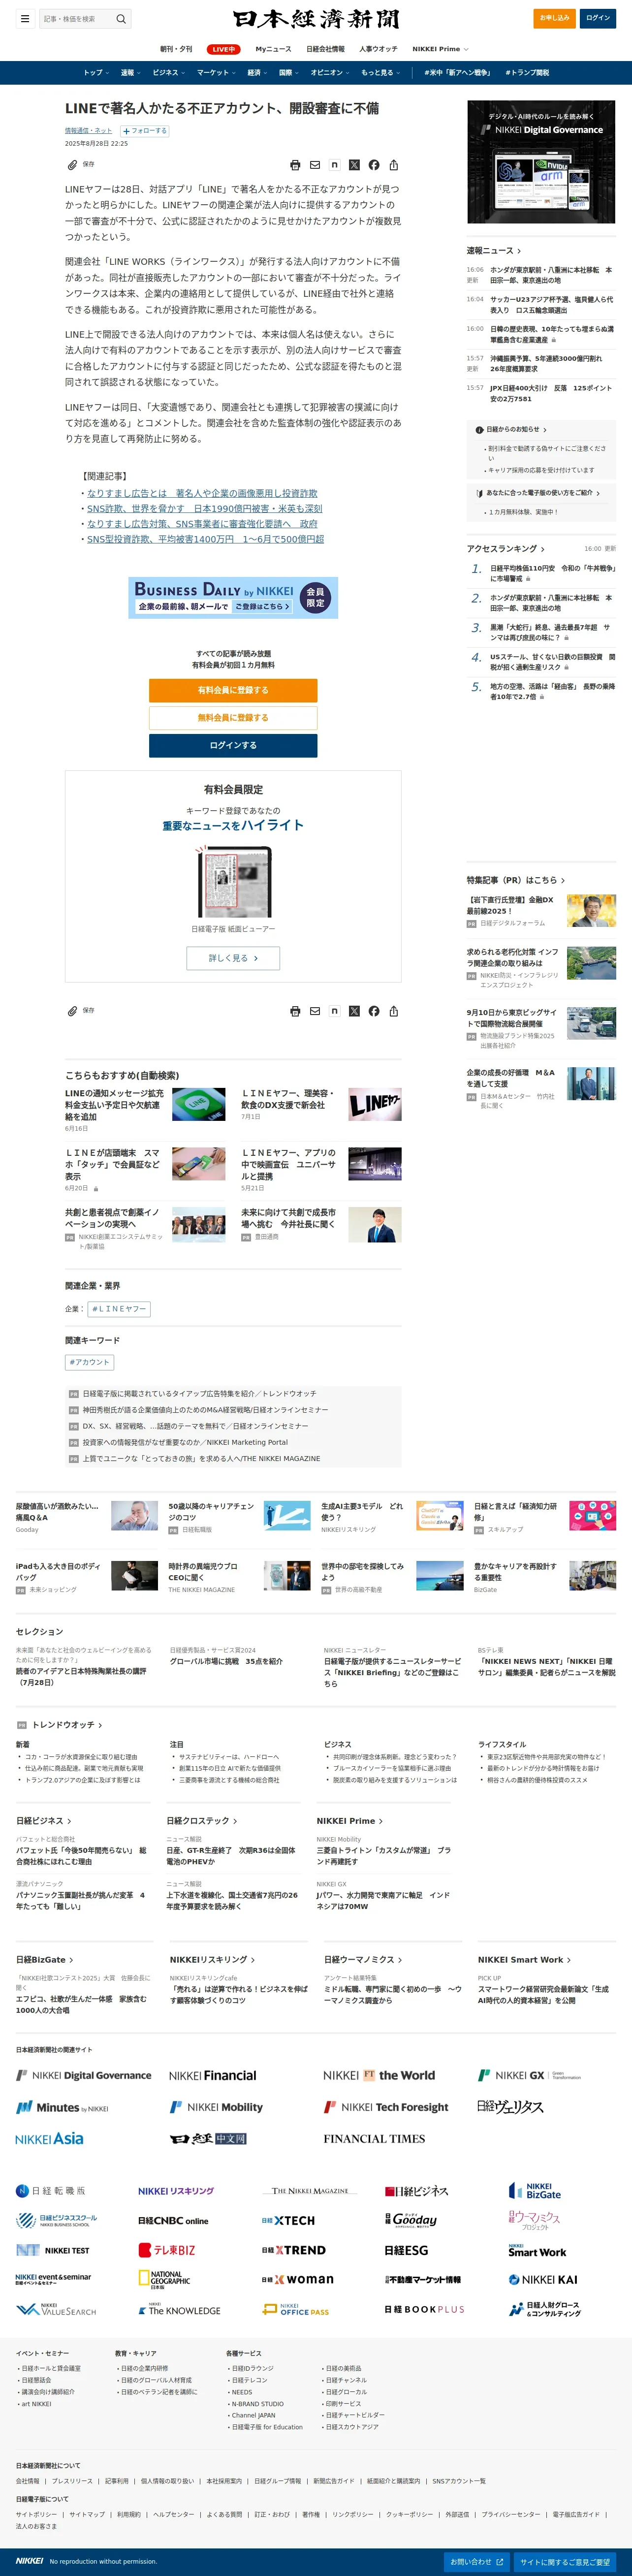The height and width of the screenshot is (2576, 632).
Task: Open the hamburger menu icon in the header
Action: click(x=25, y=18)
